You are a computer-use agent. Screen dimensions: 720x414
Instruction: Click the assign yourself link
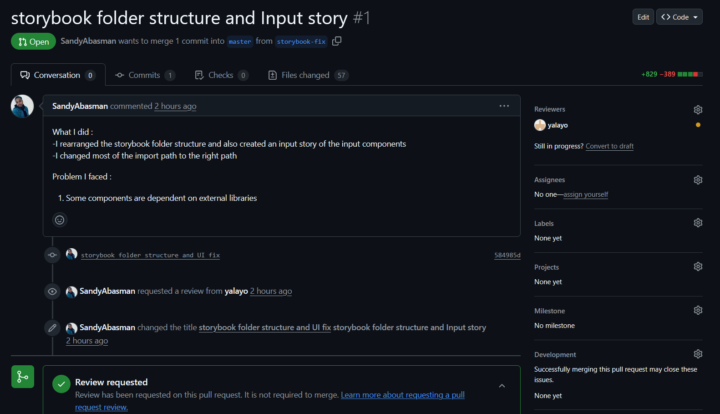pos(585,194)
